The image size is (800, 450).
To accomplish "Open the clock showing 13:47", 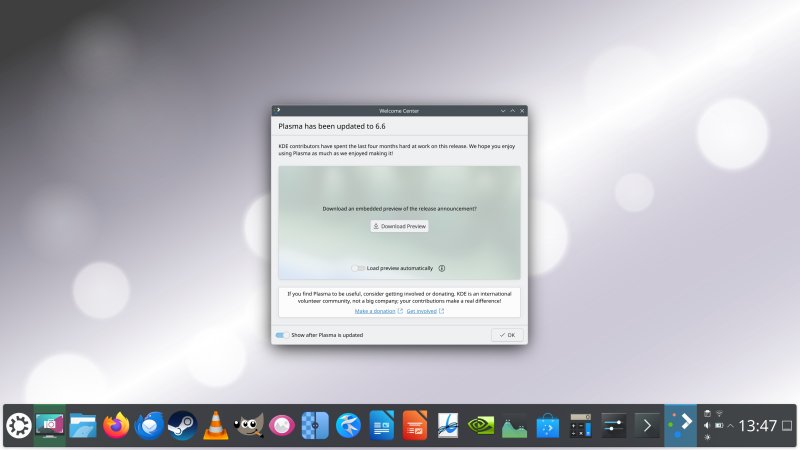I will (758, 426).
